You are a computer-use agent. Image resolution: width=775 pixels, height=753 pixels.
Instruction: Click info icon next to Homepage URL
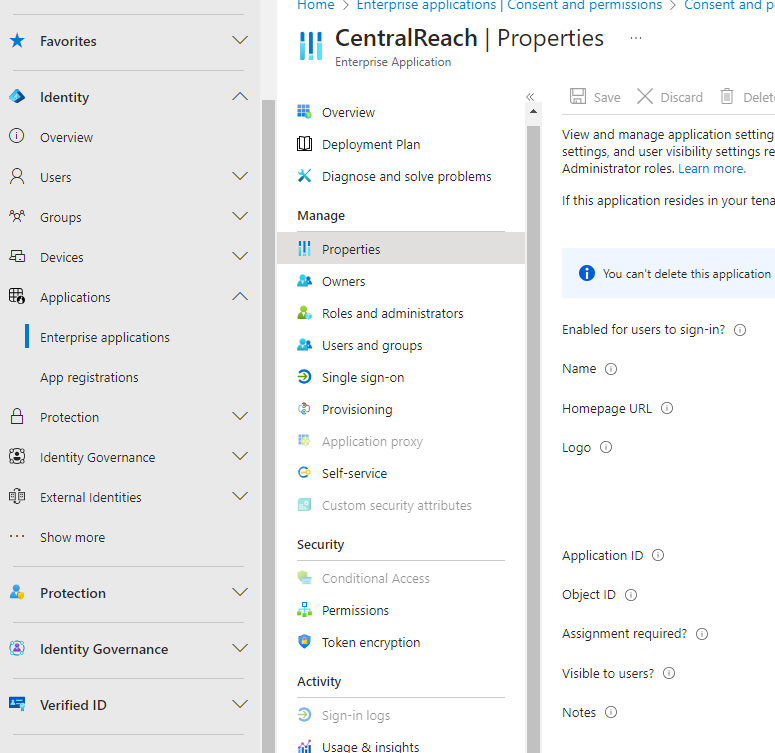pos(667,408)
